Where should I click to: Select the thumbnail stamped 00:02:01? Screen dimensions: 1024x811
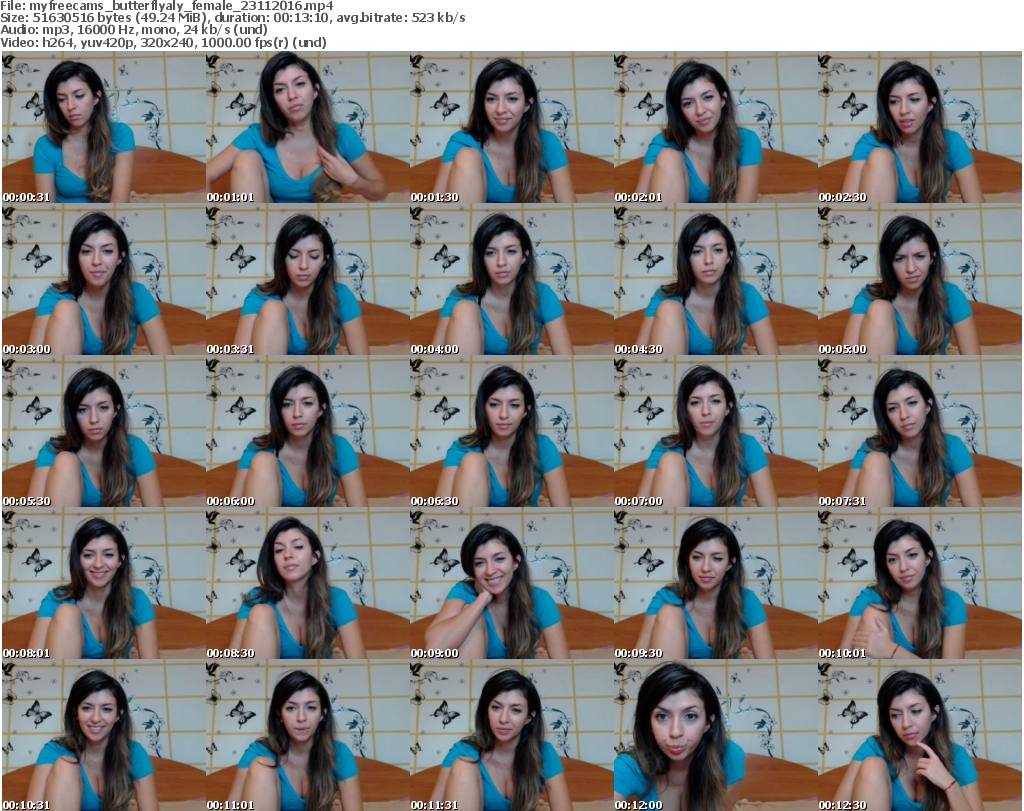716,127
